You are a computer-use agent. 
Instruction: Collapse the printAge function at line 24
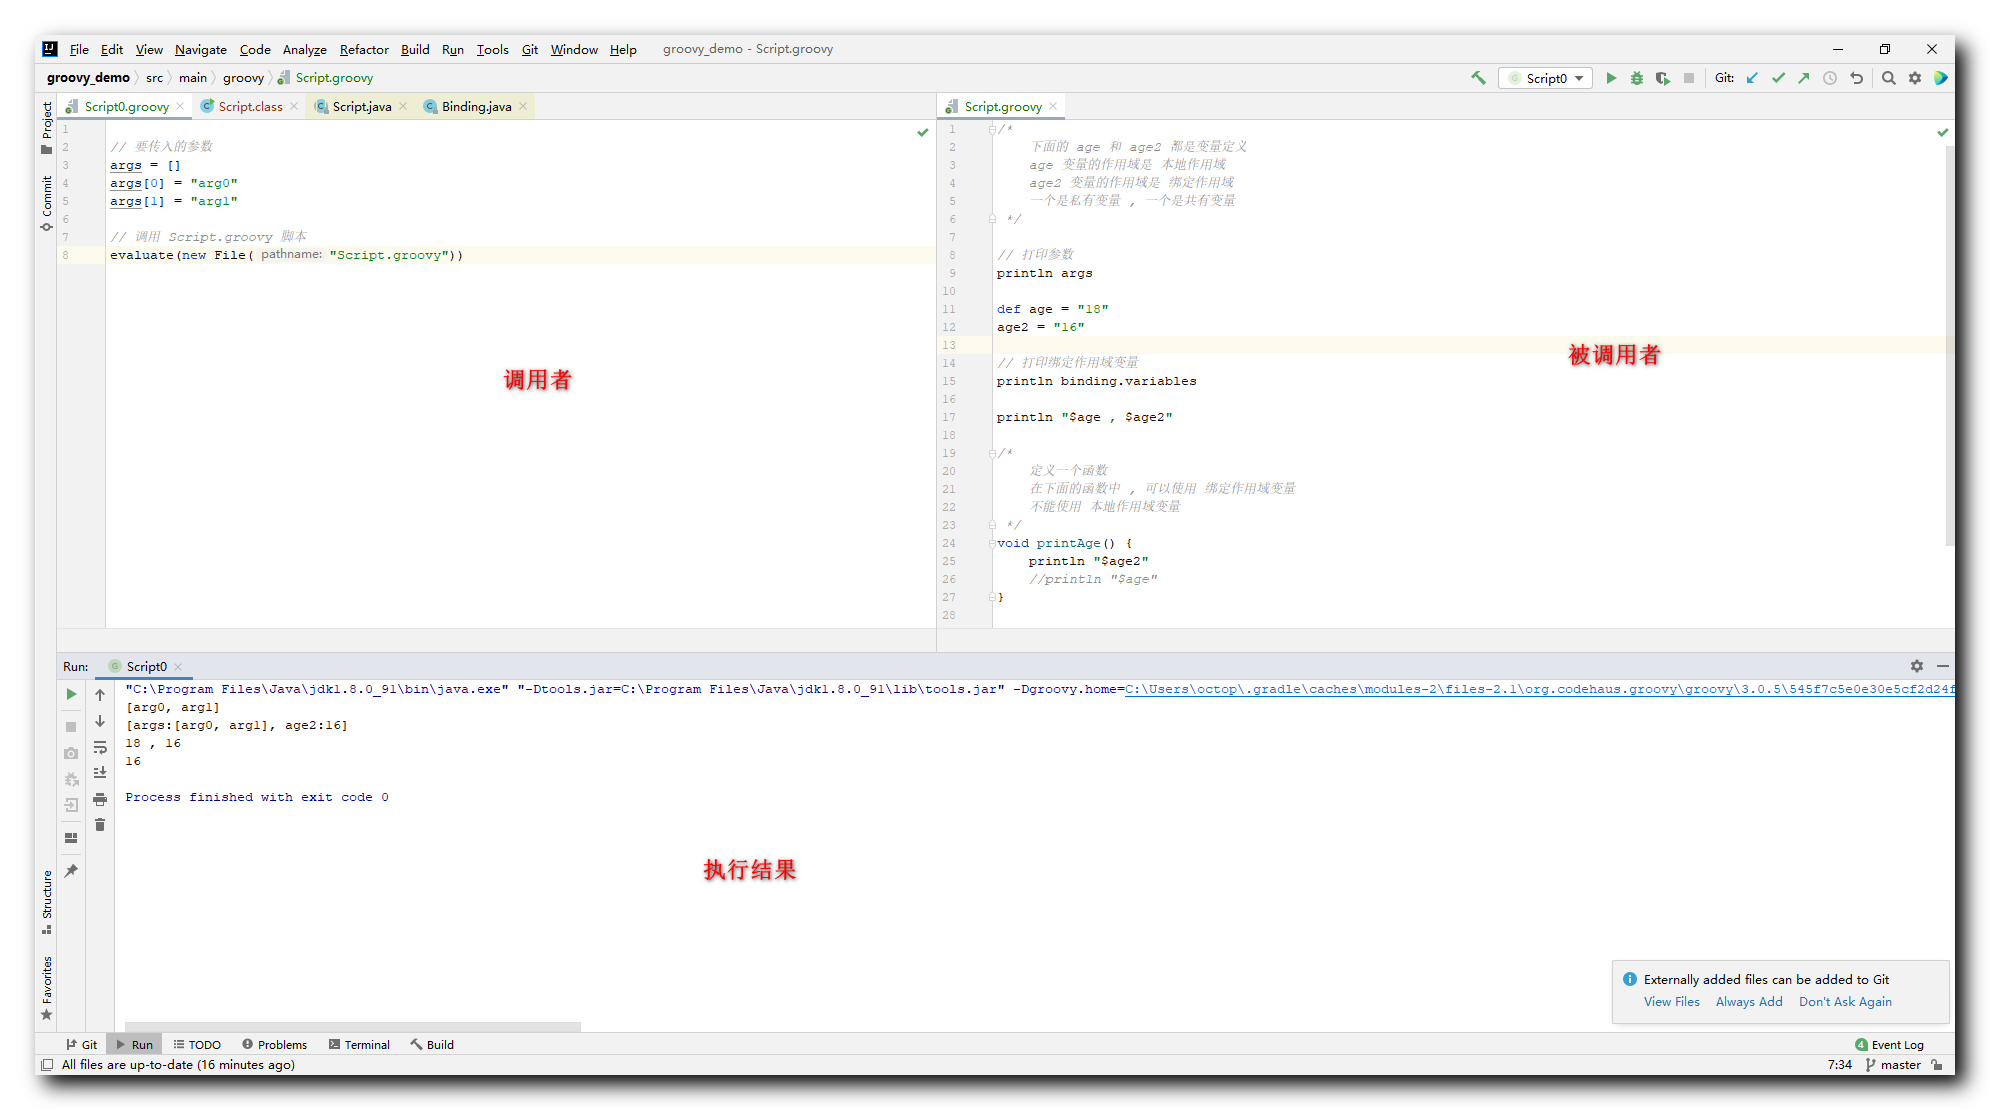click(991, 543)
